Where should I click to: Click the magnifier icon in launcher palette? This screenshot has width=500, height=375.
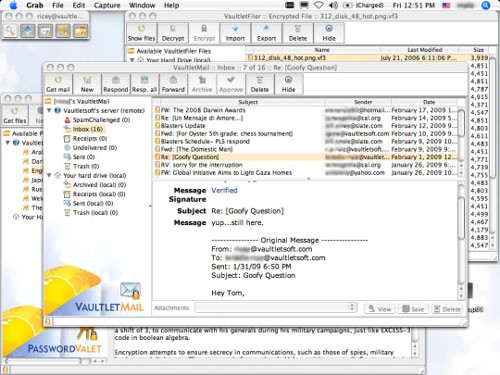coord(10,31)
